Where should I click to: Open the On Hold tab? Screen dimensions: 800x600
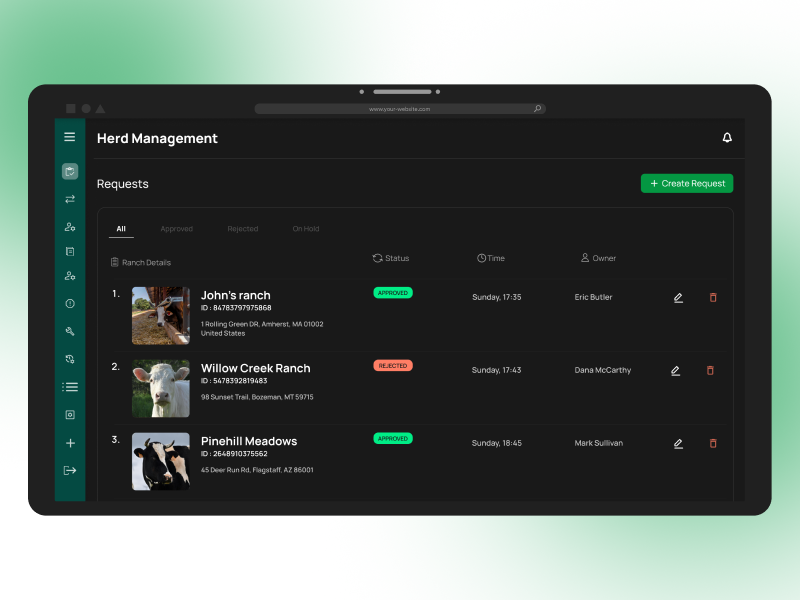(305, 228)
